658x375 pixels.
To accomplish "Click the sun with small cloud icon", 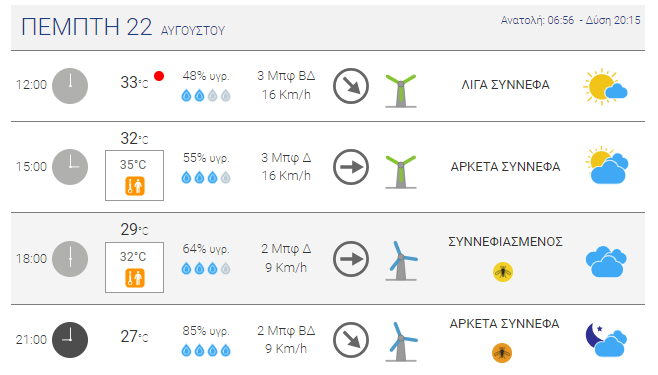I will tap(605, 86).
